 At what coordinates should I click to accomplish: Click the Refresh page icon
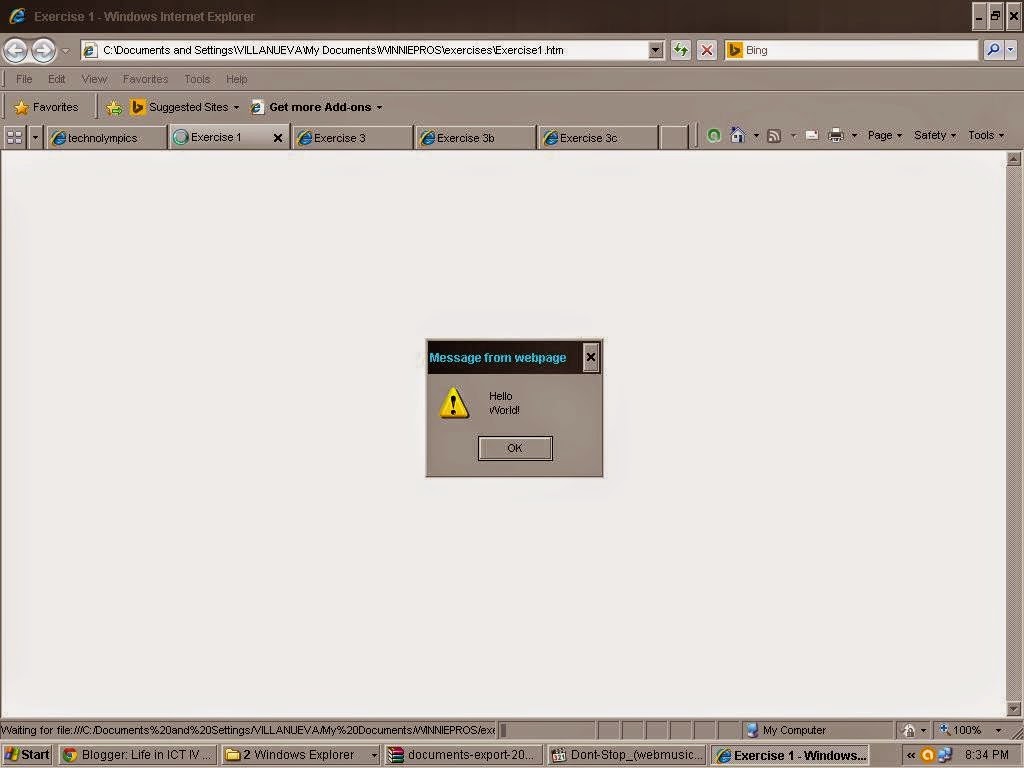[x=681, y=50]
